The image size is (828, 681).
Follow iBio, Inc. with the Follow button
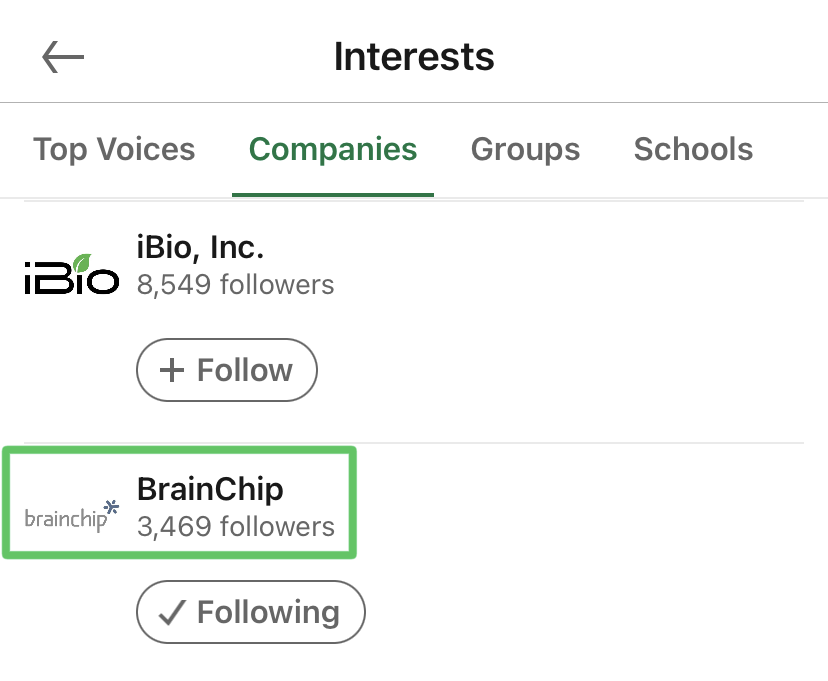(x=227, y=370)
